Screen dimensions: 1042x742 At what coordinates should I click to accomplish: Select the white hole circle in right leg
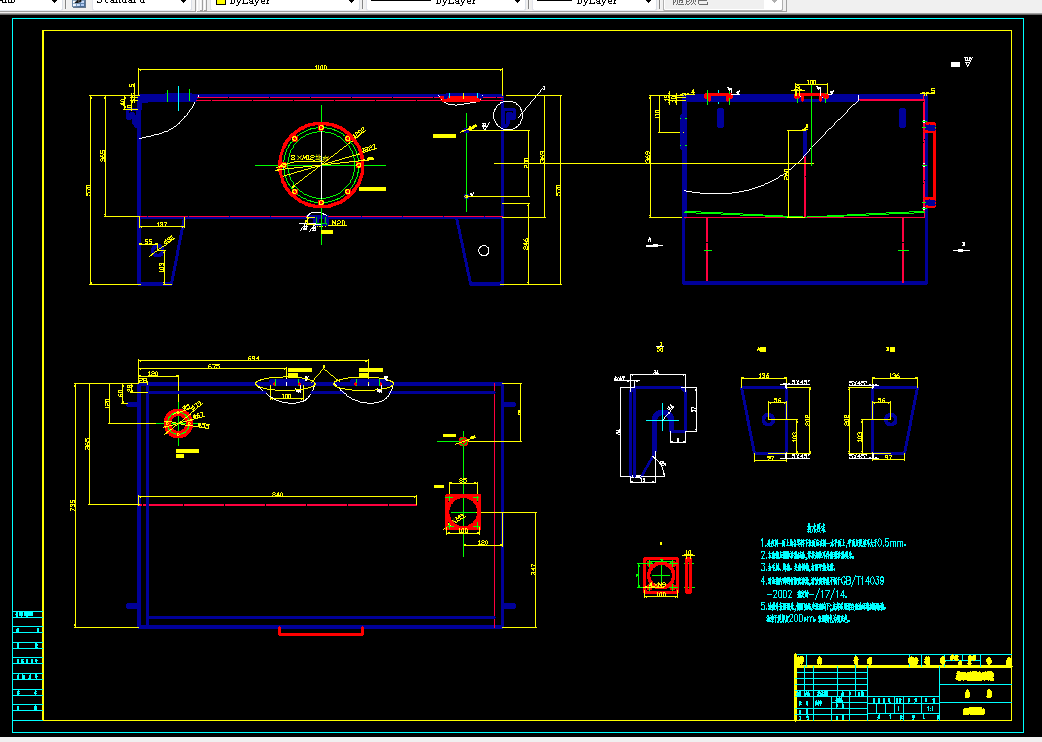[x=484, y=250]
